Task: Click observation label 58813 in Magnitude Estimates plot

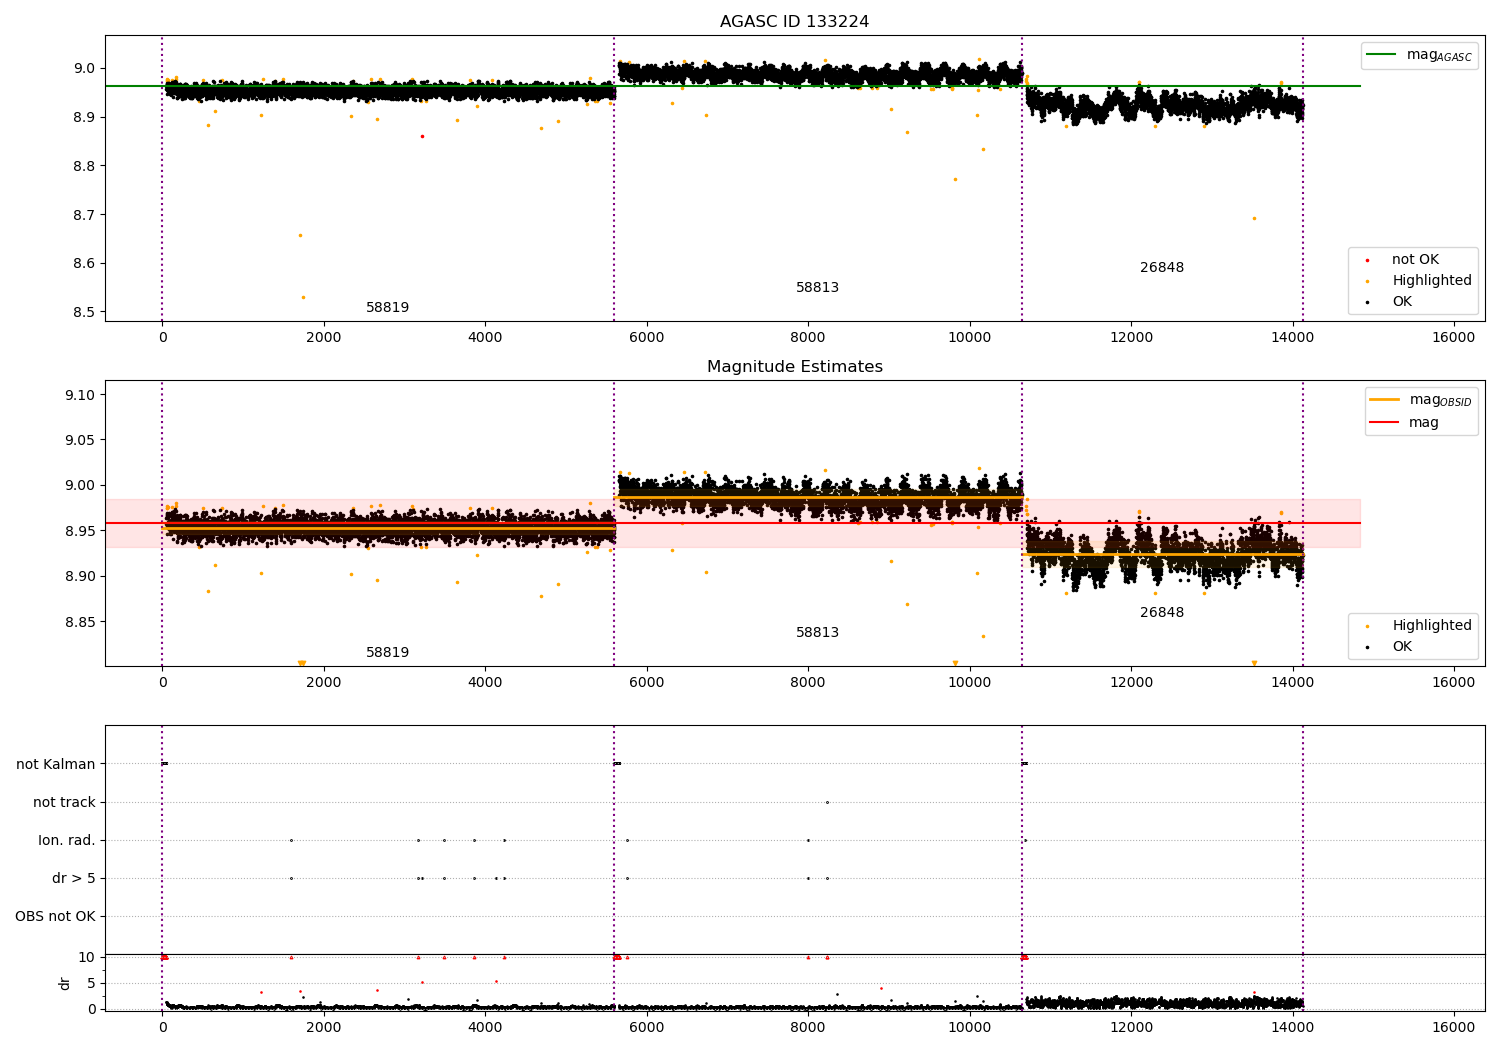Action: (x=817, y=633)
